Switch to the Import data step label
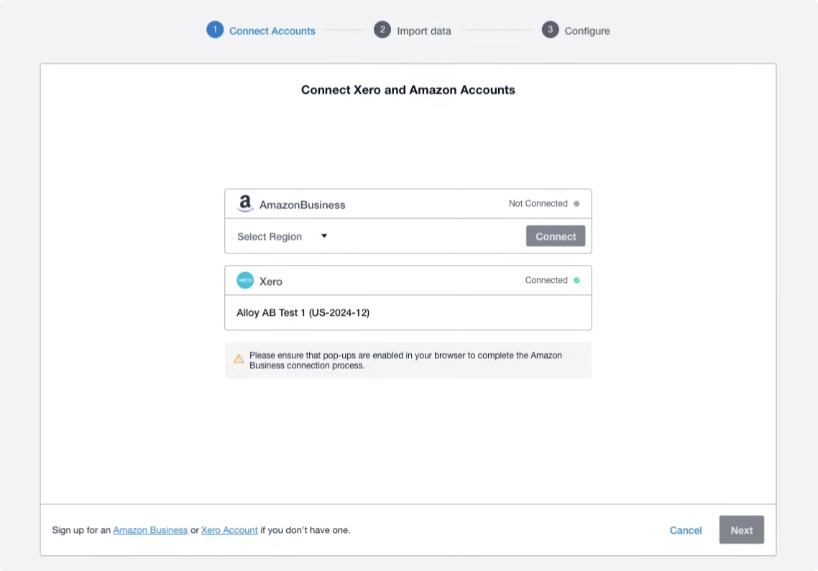 [423, 31]
